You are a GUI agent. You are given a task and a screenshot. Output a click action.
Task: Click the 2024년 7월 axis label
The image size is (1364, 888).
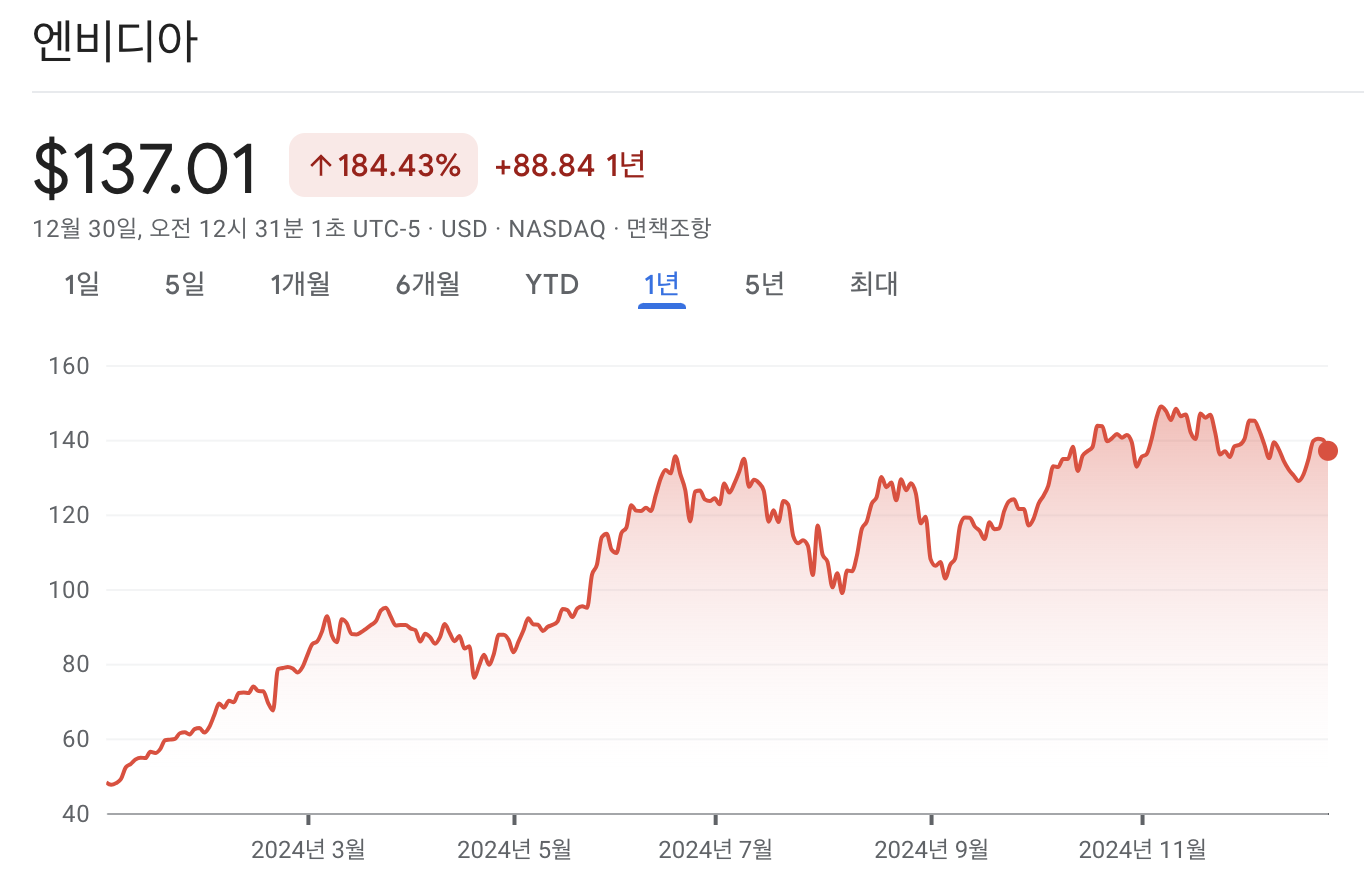(715, 849)
